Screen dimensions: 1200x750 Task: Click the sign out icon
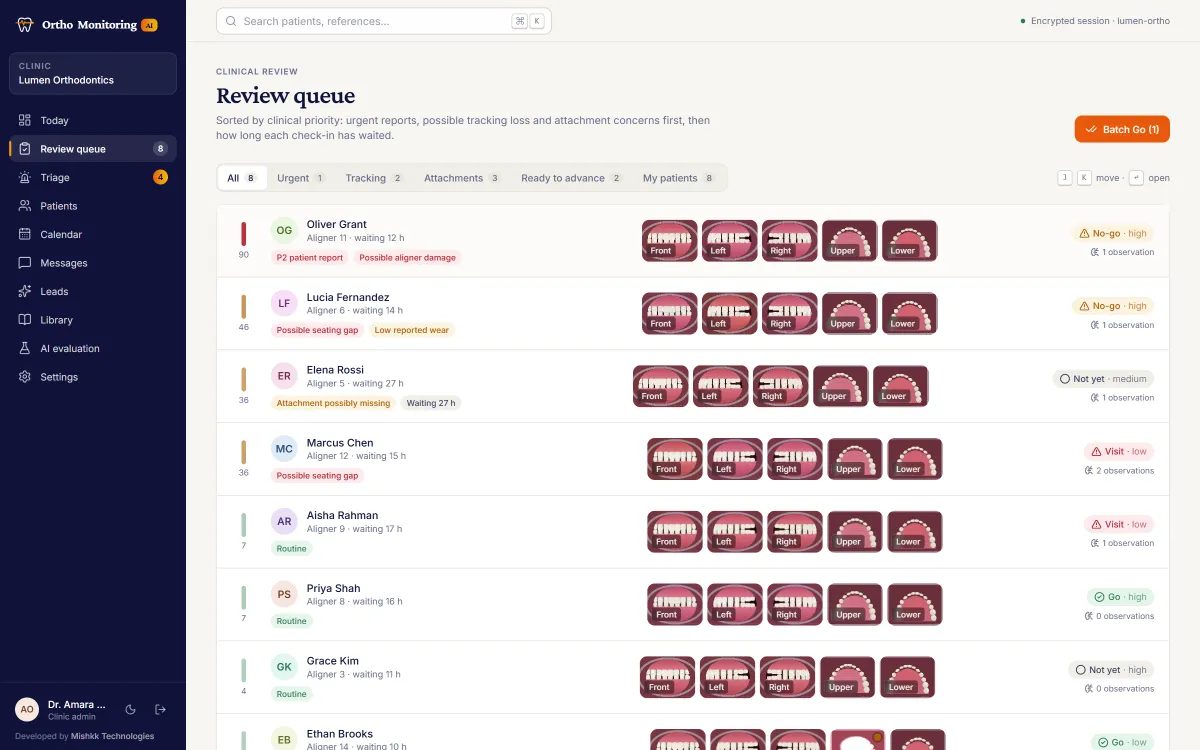(x=160, y=710)
